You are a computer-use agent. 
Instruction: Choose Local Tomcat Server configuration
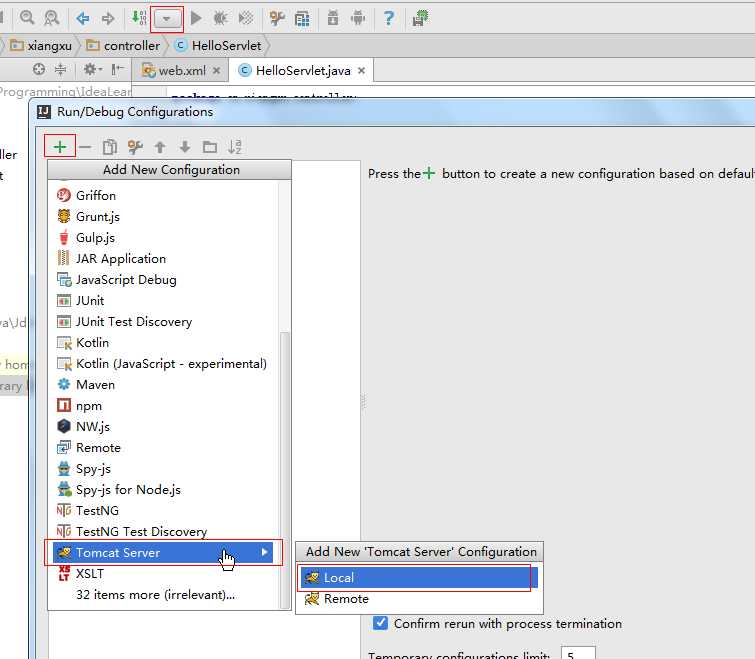coord(419,578)
